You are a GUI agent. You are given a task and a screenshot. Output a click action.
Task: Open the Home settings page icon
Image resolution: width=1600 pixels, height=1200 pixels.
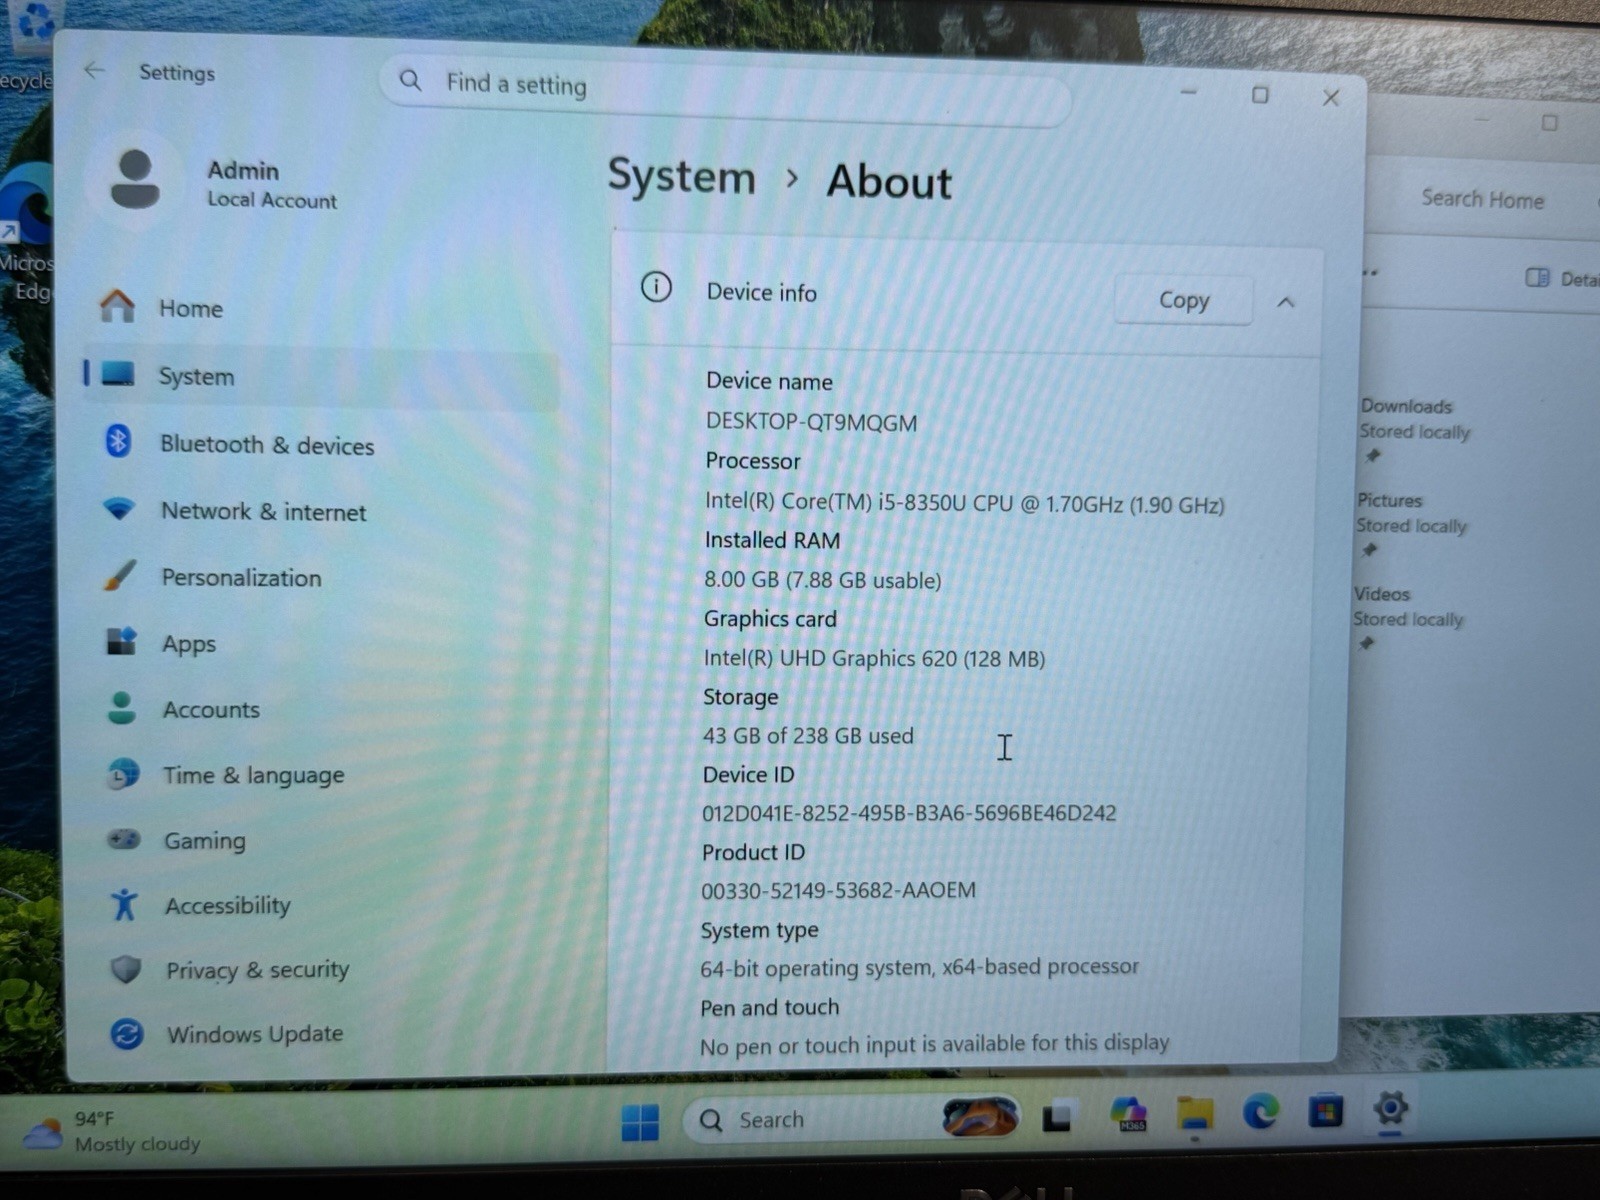point(117,306)
